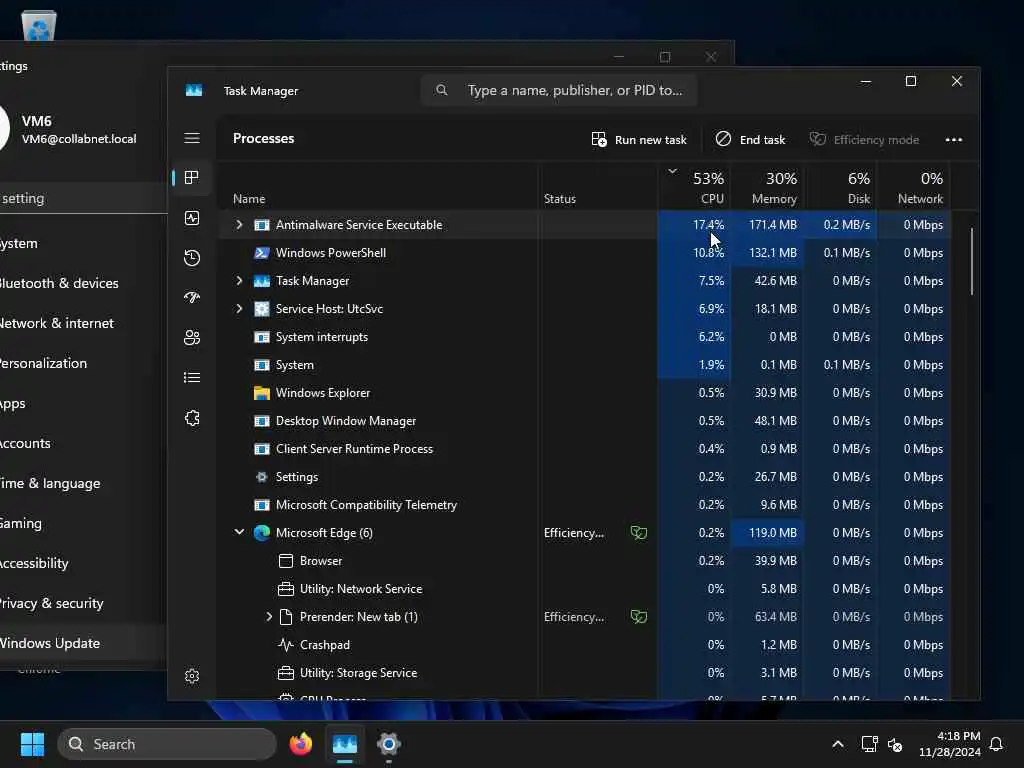Click the End task button

(750, 139)
